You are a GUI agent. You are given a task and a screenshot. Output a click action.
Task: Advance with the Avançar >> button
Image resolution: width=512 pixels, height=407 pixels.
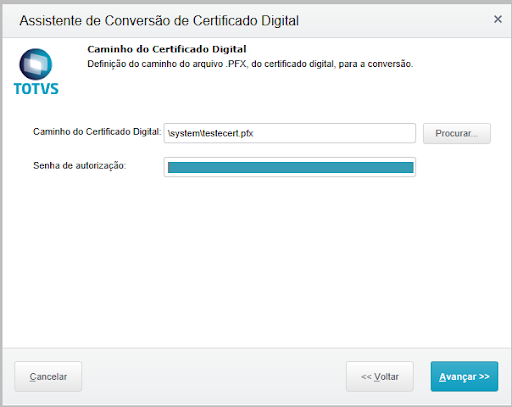[x=464, y=376]
